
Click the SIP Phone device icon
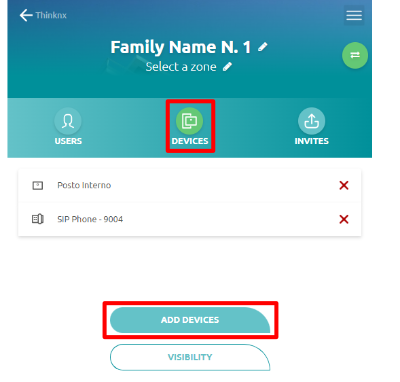pos(38,219)
